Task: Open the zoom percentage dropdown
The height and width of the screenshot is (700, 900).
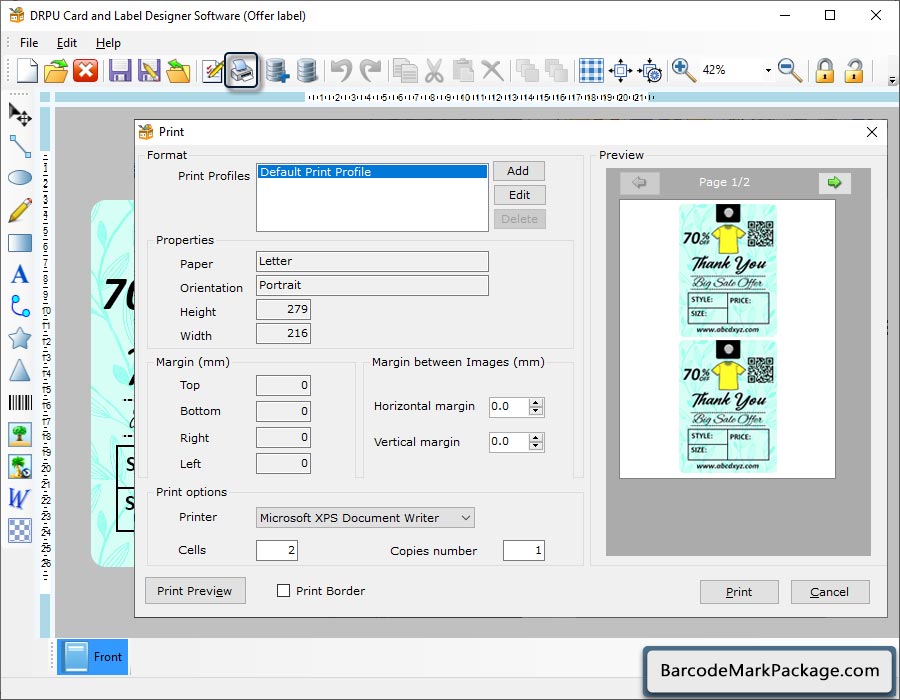Action: pyautogui.click(x=768, y=71)
